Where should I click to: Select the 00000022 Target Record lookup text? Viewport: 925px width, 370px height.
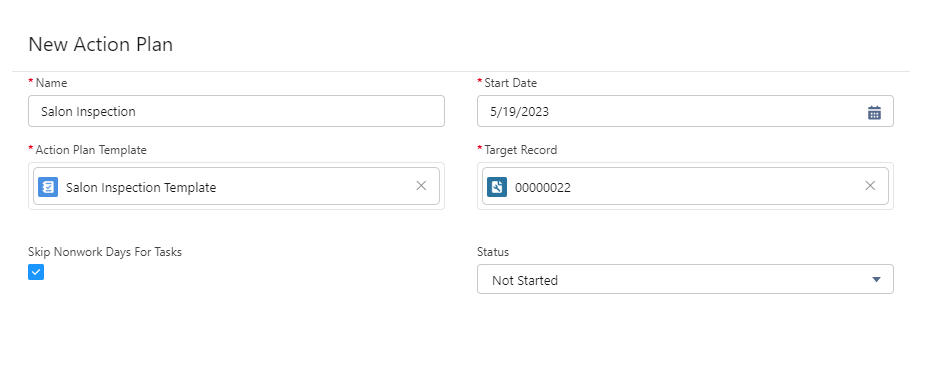point(543,188)
